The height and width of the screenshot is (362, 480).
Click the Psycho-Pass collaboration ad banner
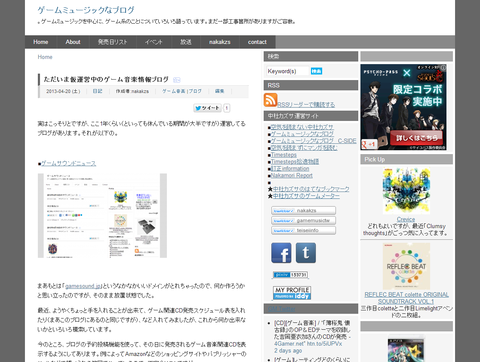point(404,107)
